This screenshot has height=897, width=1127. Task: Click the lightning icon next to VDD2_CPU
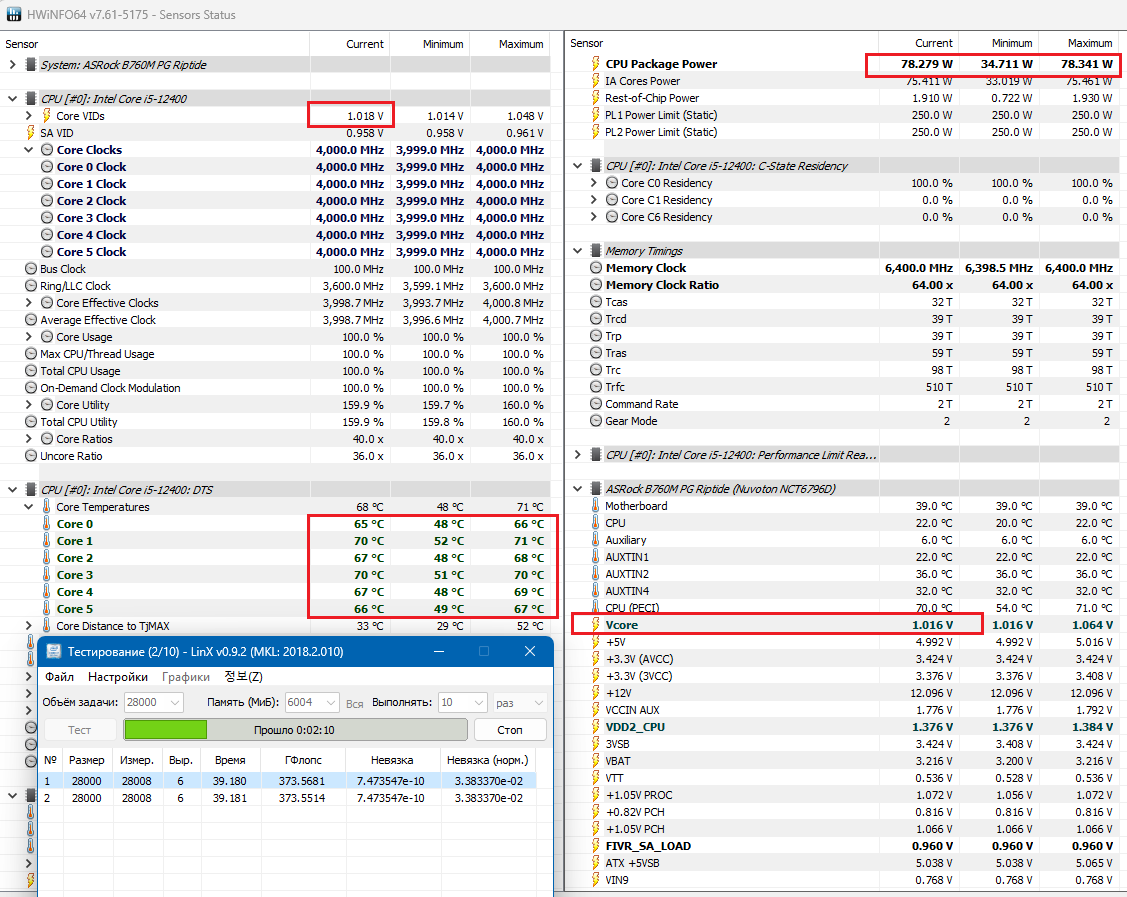pyautogui.click(x=594, y=727)
